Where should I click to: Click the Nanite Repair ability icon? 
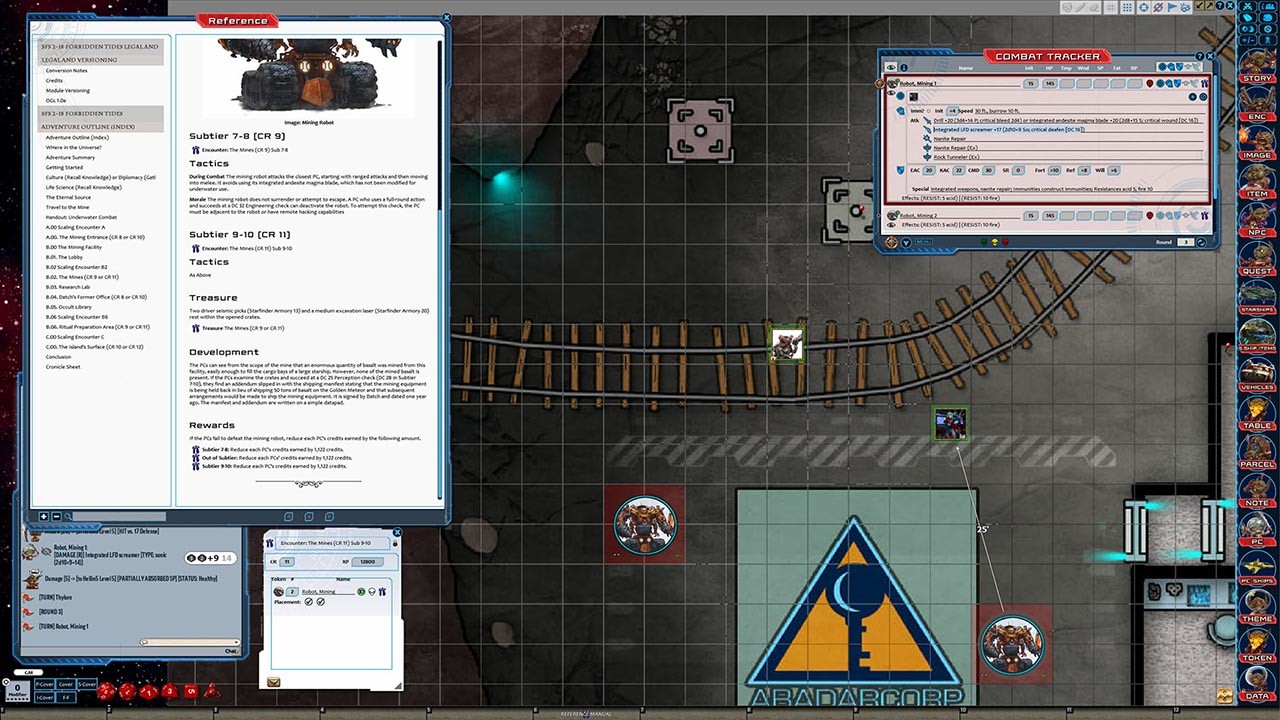[x=929, y=139]
